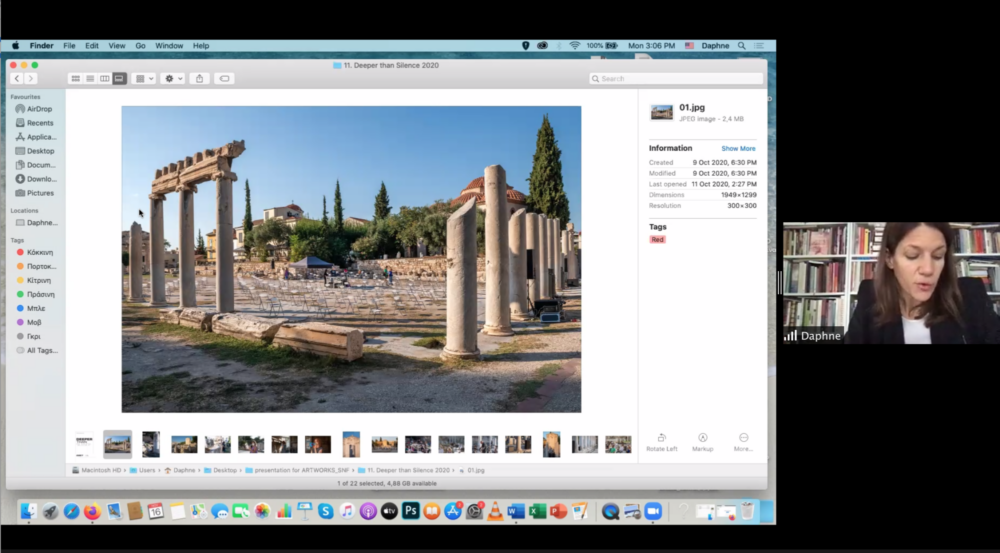Open the Window menu
Image resolution: width=1000 pixels, height=553 pixels.
(169, 46)
